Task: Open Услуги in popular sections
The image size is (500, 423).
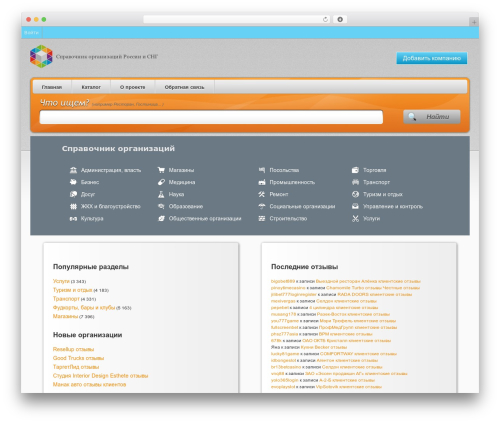Action: click(x=61, y=281)
